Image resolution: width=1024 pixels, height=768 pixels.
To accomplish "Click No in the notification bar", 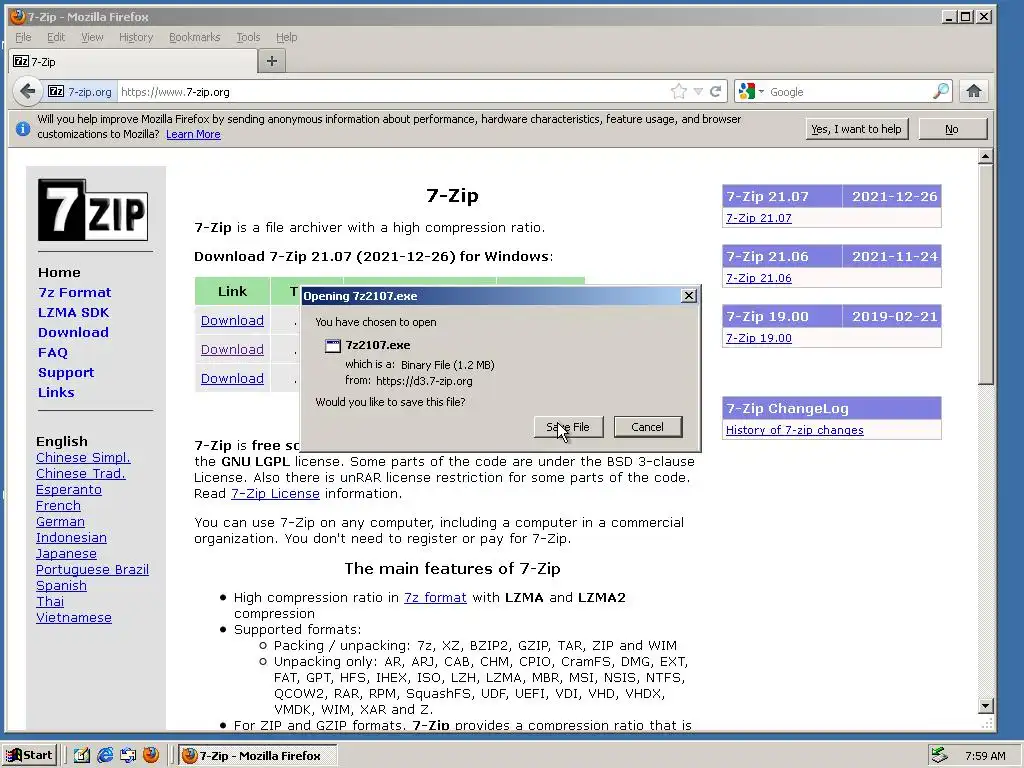I will pos(952,129).
